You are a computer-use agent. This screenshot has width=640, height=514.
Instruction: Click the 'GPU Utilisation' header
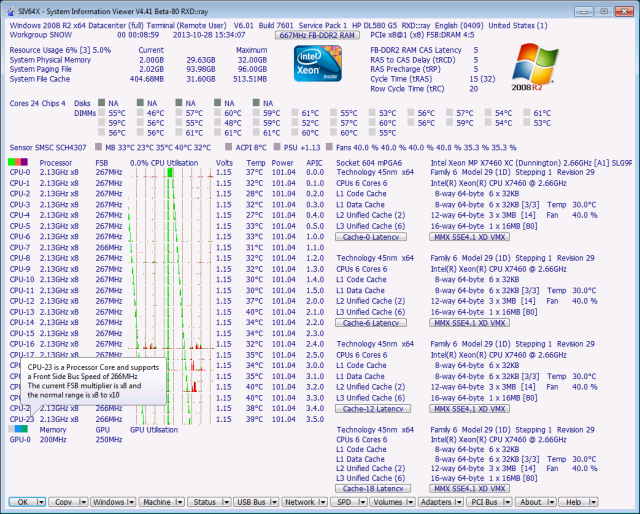coord(154,429)
